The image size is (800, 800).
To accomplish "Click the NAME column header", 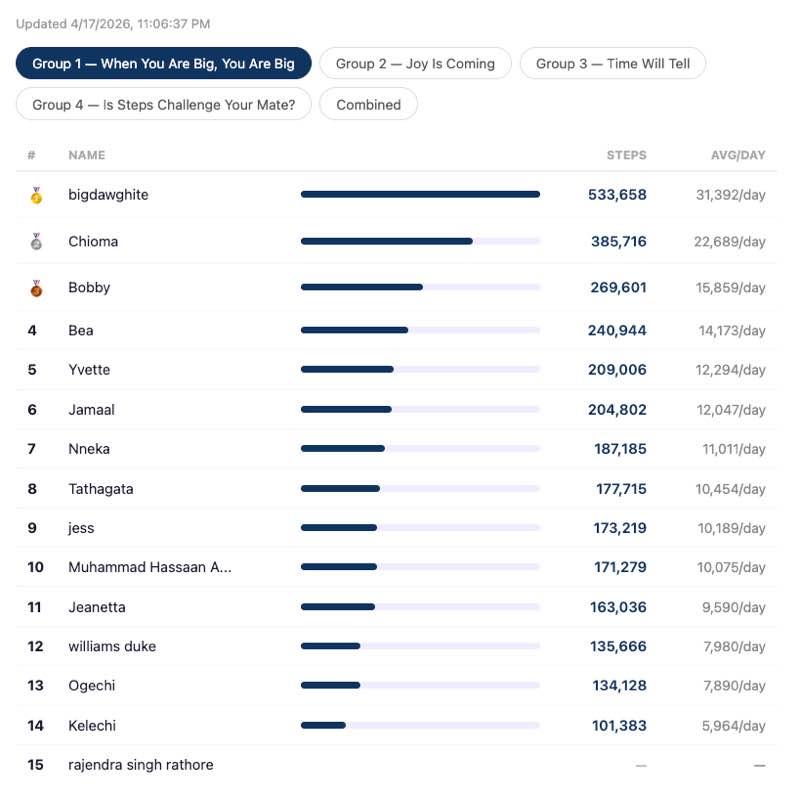I will 86,155.
